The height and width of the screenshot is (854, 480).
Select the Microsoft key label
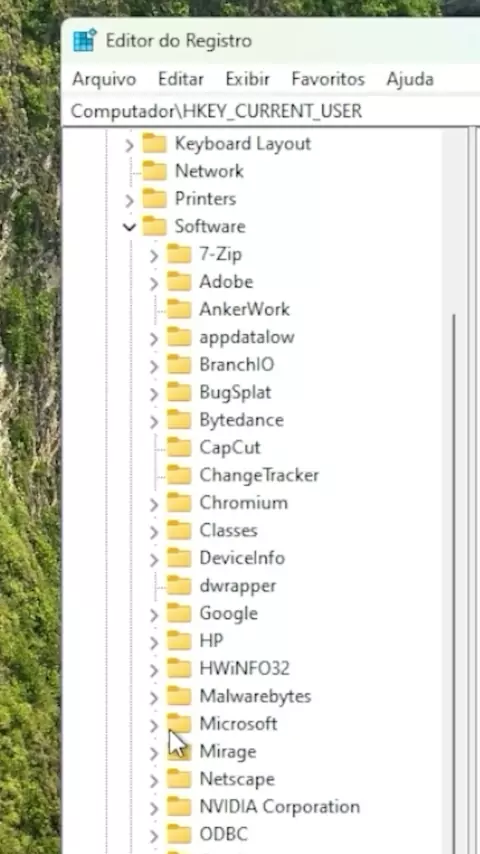pyautogui.click(x=239, y=724)
